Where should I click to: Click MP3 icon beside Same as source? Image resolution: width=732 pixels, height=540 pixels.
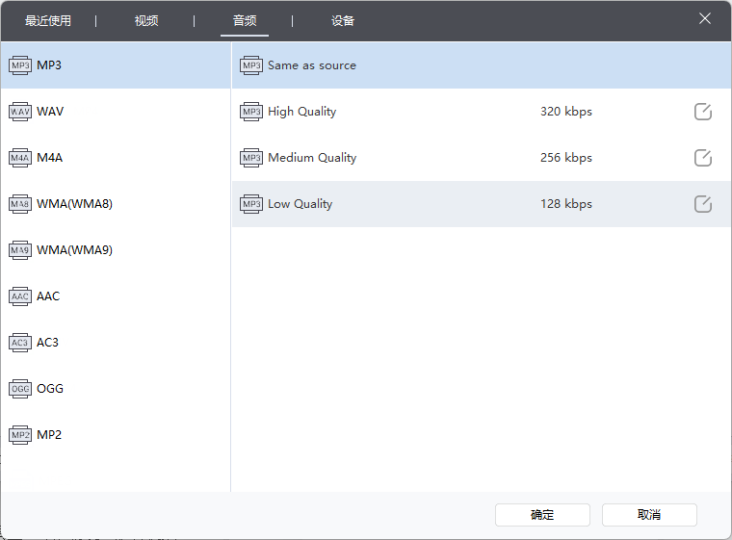point(251,65)
